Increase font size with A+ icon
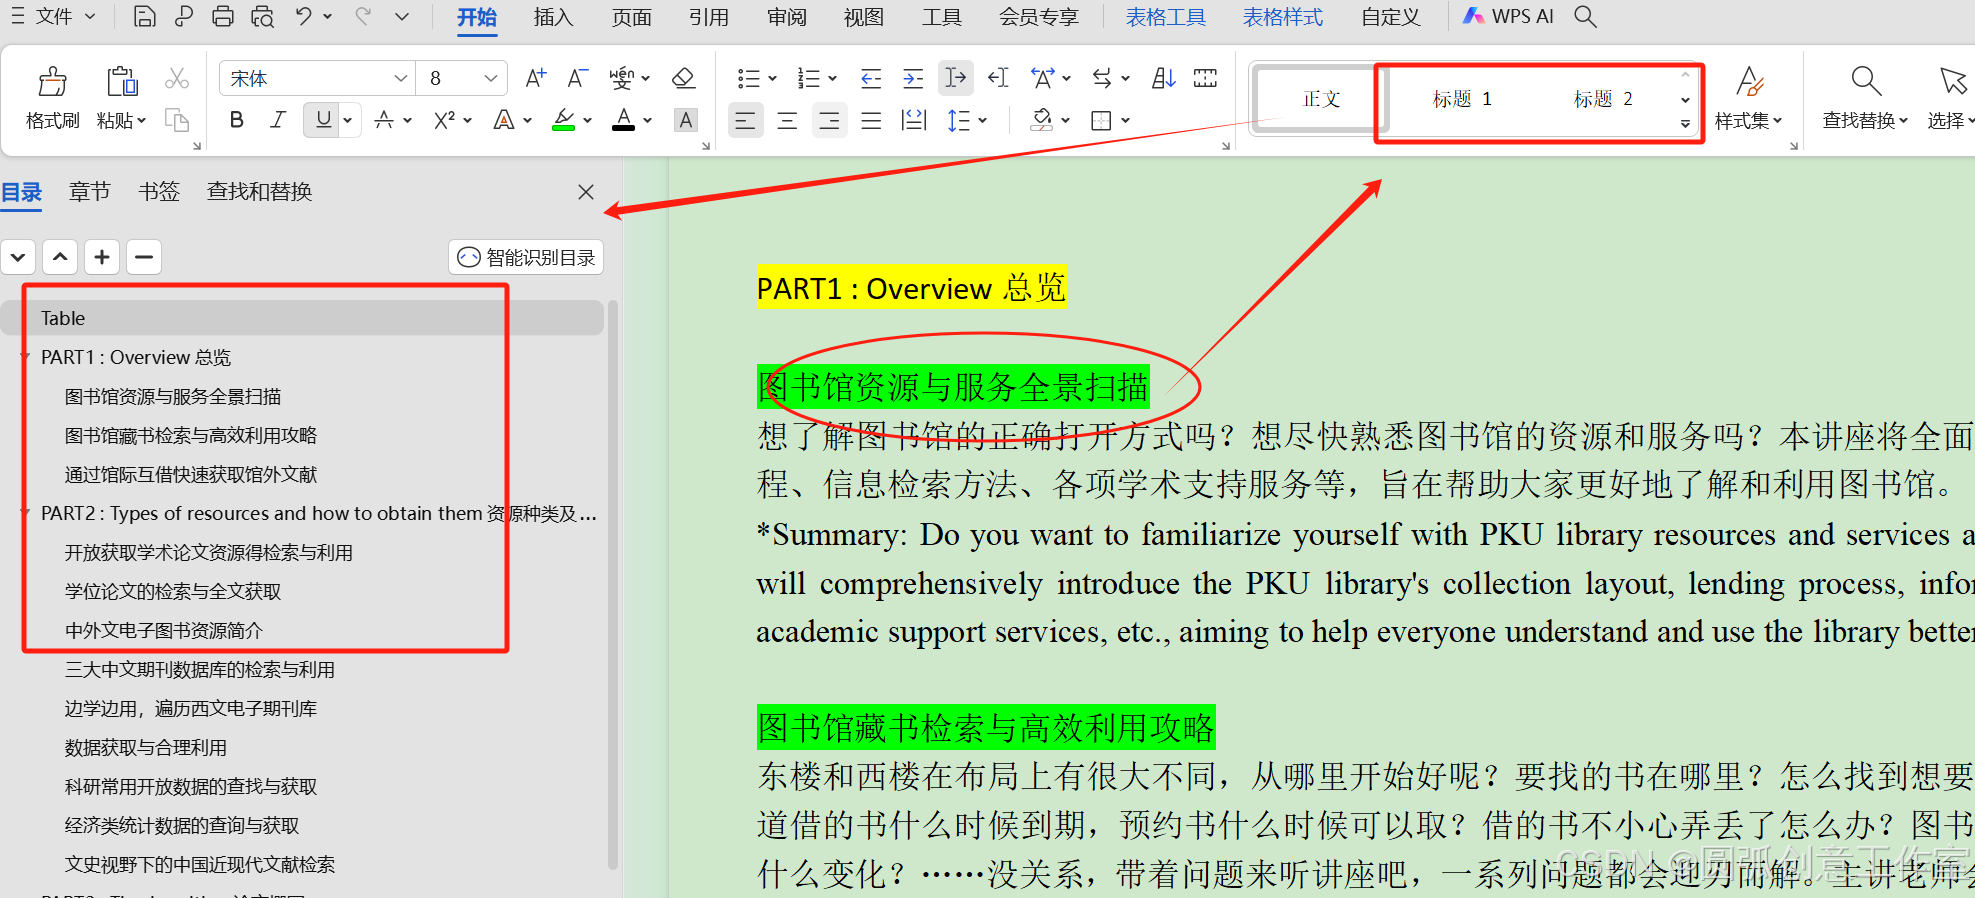Viewport: 1975px width, 898px height. coord(536,78)
